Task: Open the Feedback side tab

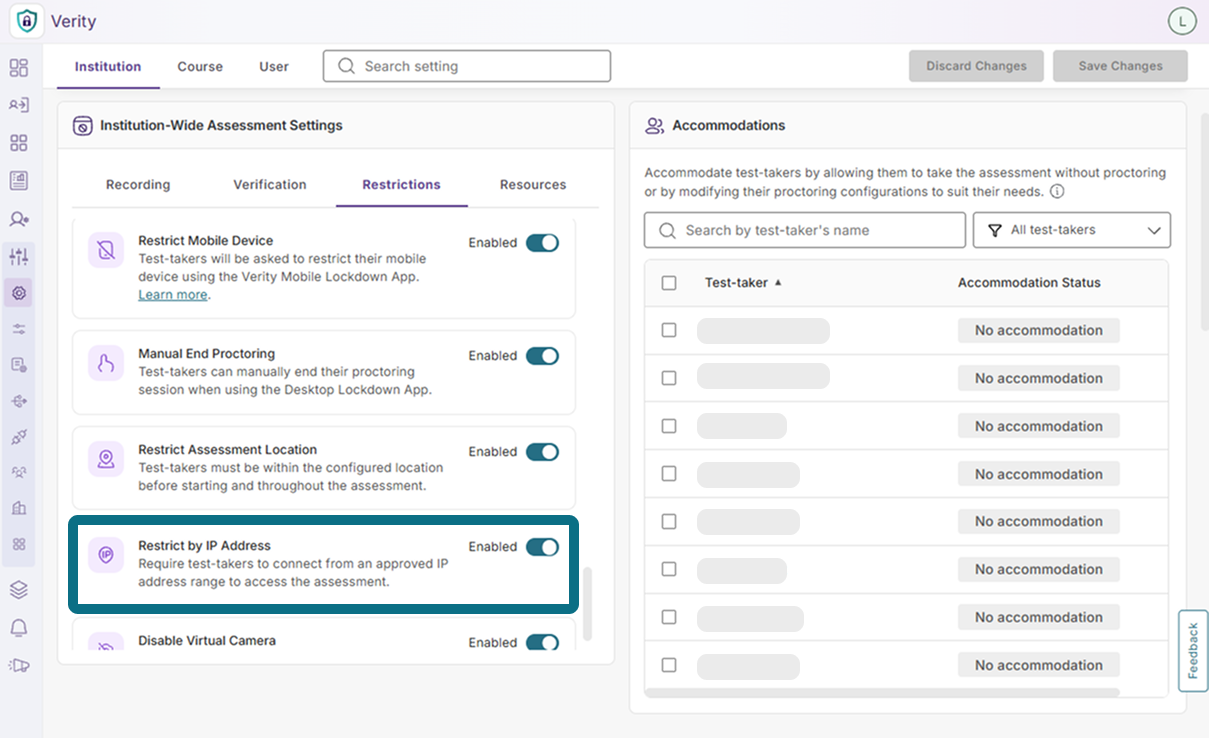Action: coord(1193,651)
